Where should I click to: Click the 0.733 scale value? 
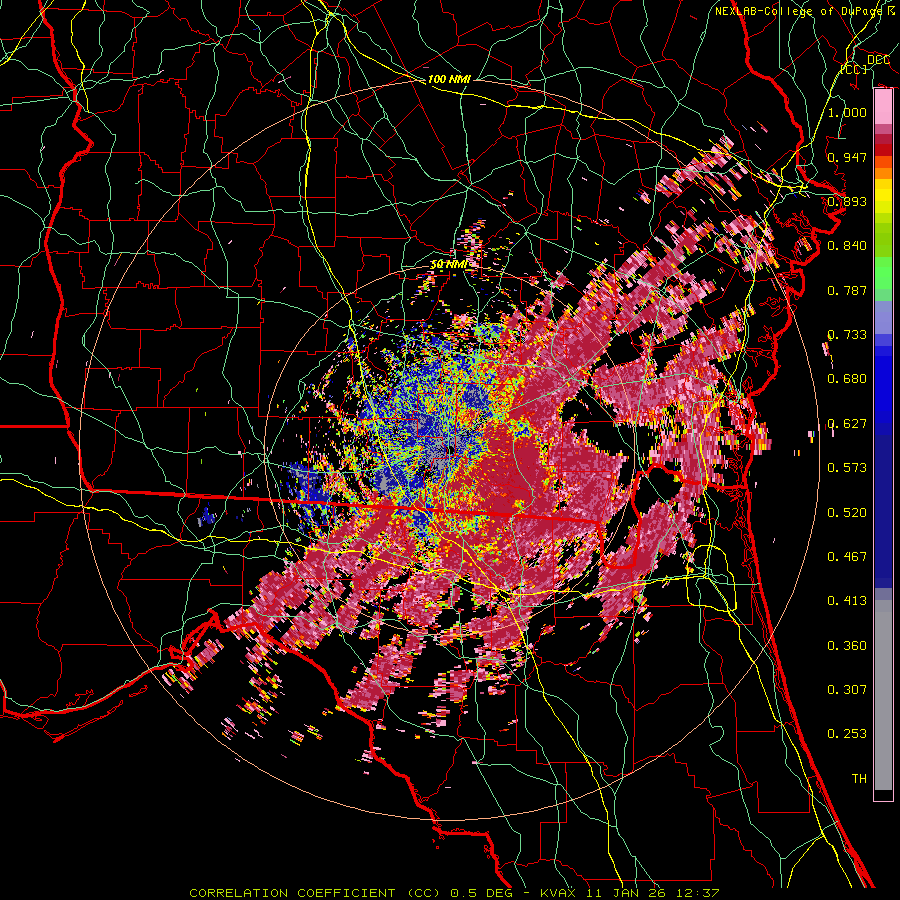847,335
